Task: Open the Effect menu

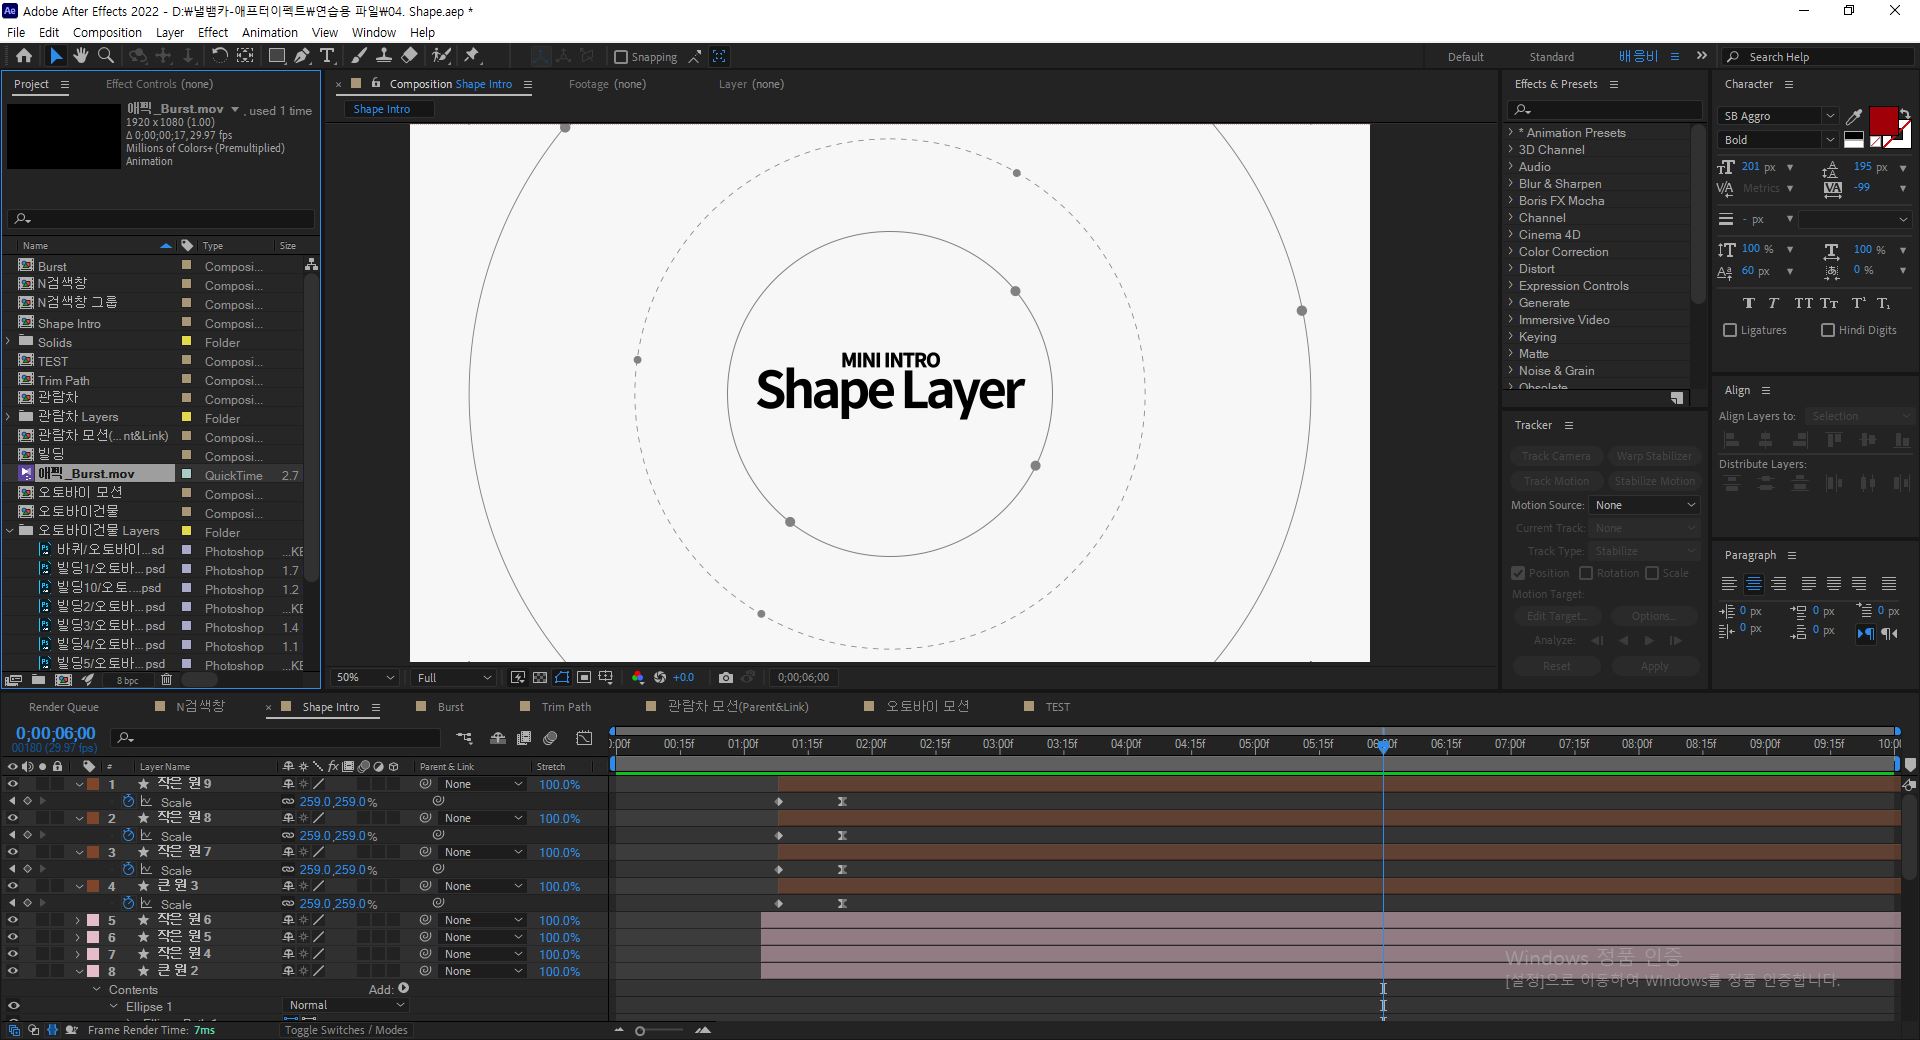Action: click(x=213, y=32)
